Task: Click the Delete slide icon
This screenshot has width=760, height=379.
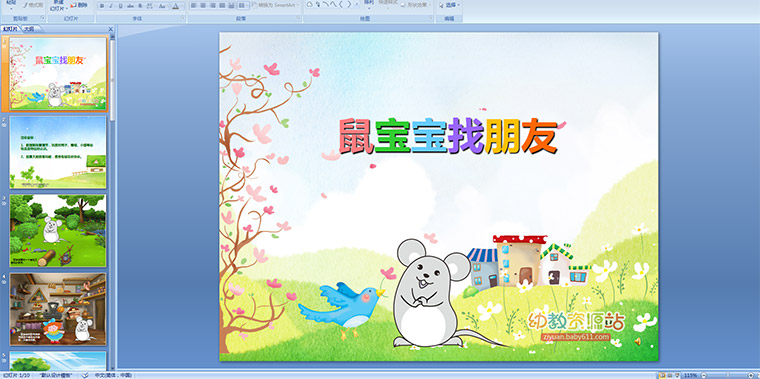Action: click(x=79, y=5)
